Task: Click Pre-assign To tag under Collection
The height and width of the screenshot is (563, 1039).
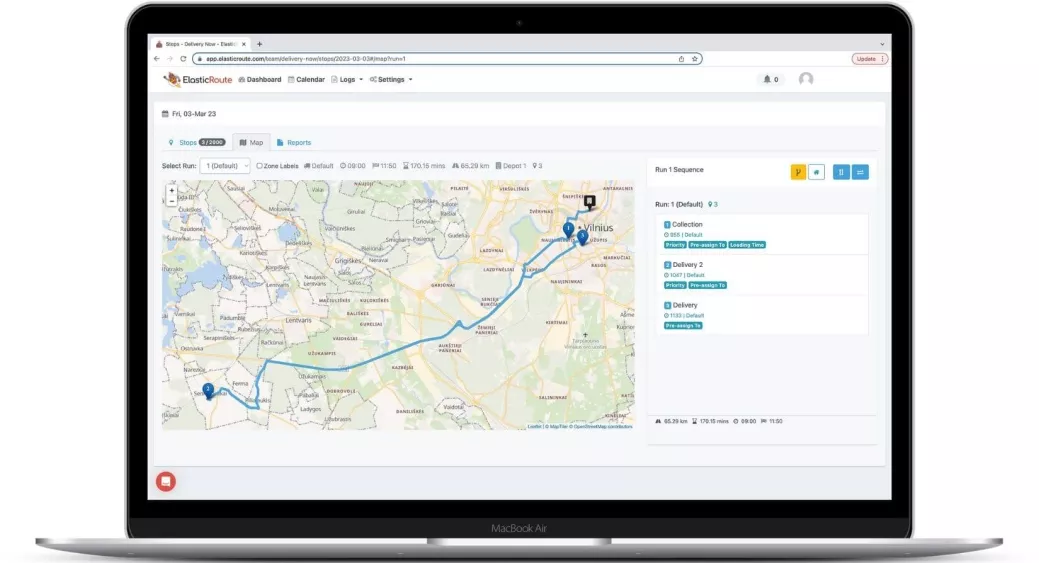Action: 707,245
